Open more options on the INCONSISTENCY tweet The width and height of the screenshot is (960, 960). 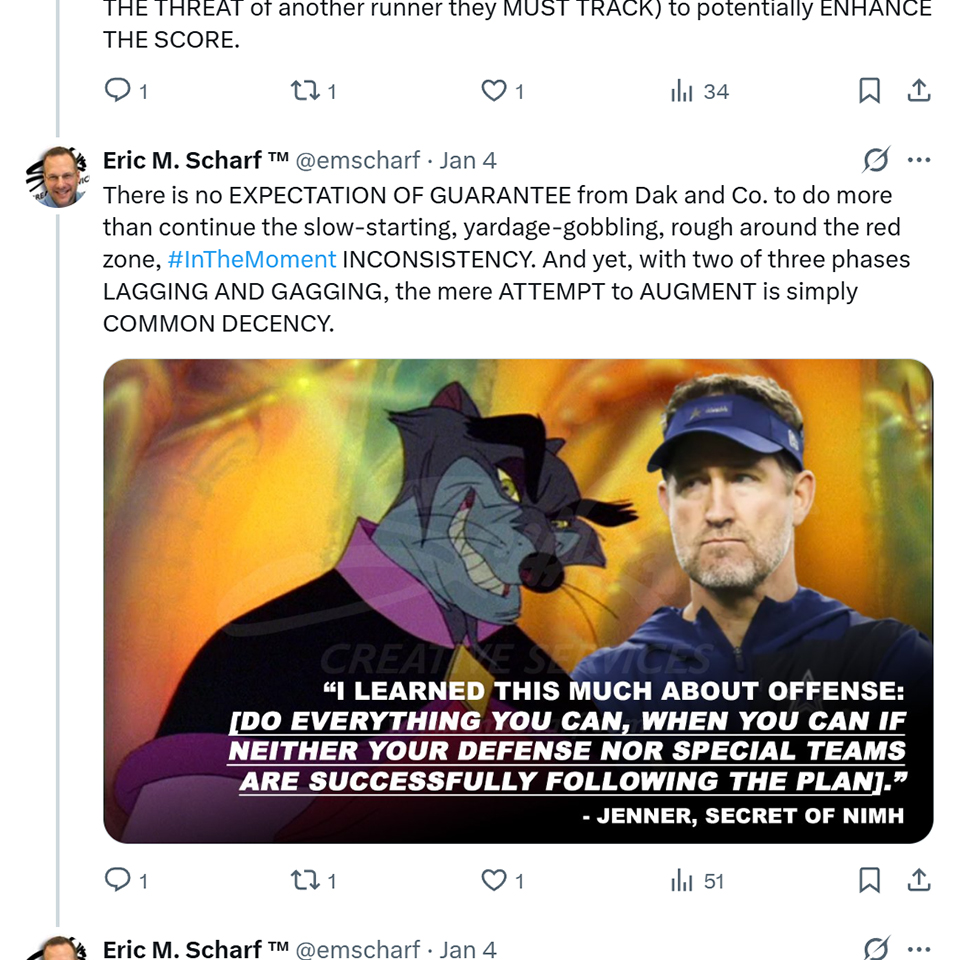pos(919,160)
